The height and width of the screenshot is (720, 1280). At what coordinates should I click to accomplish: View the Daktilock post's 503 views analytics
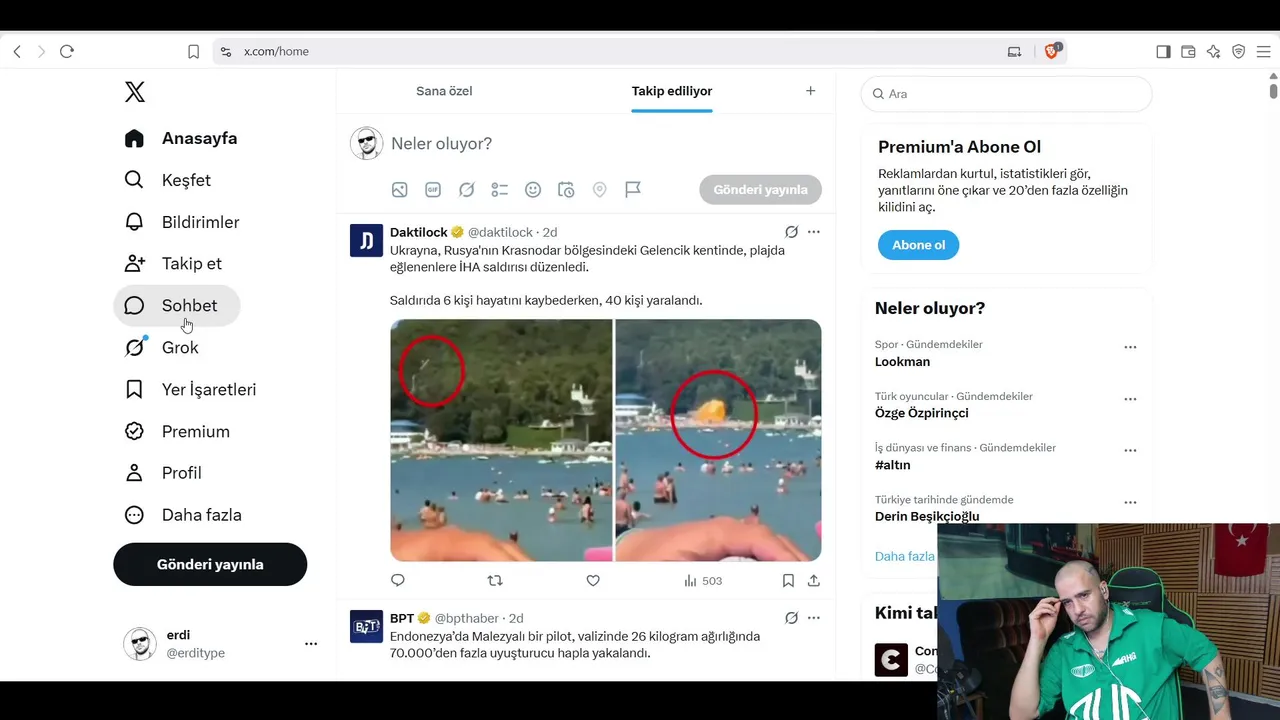tap(703, 581)
